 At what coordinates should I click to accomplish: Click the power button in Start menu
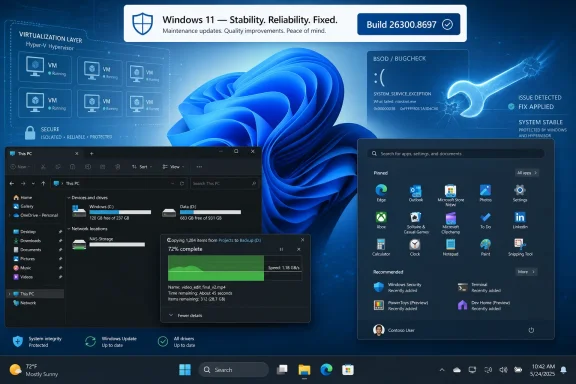[x=531, y=330]
